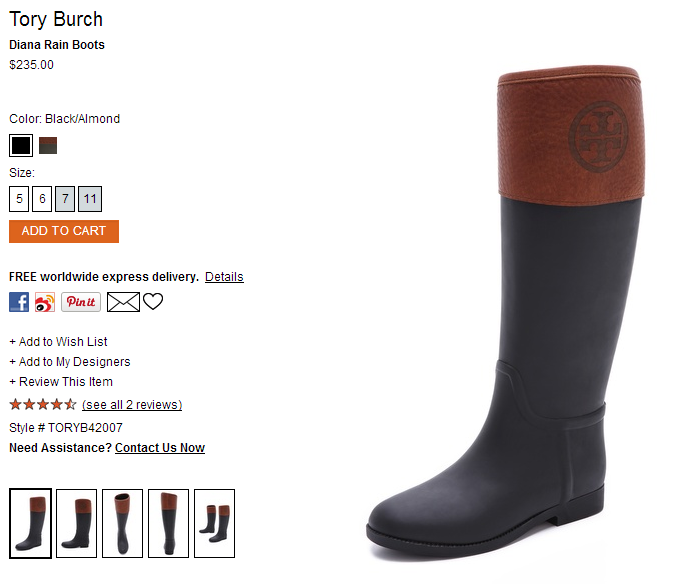Share on Weibo using the red icon
The image size is (673, 584).
pyautogui.click(x=45, y=302)
